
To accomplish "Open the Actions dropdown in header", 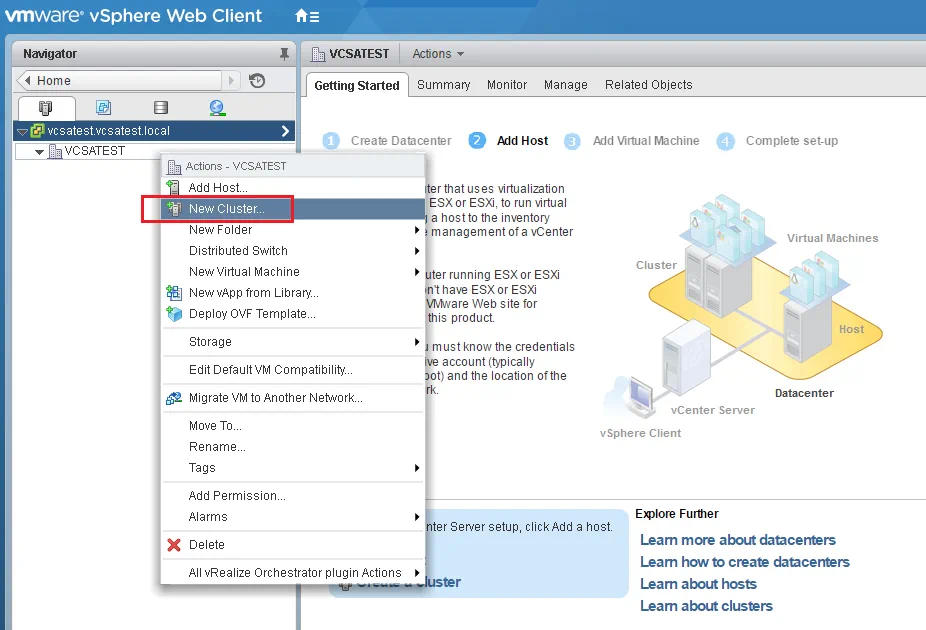I will pos(438,54).
